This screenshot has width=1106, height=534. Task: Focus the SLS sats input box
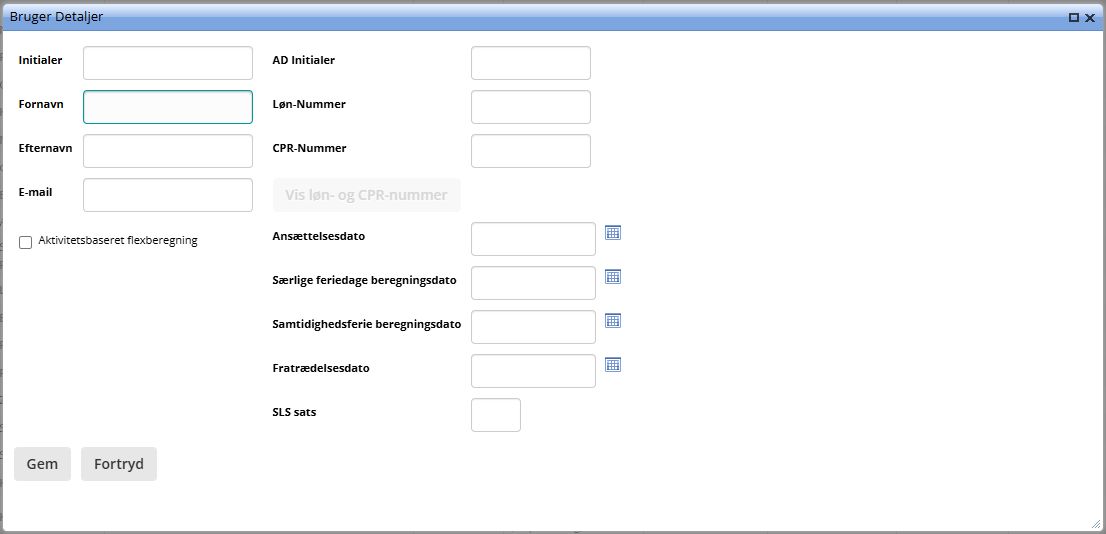496,415
